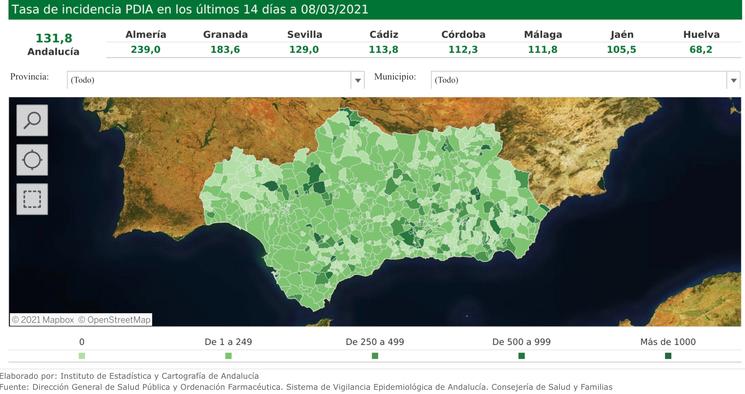Click the 'Elaborado por' credit line
Screen dimensions: 745x394
pyautogui.click(x=129, y=376)
